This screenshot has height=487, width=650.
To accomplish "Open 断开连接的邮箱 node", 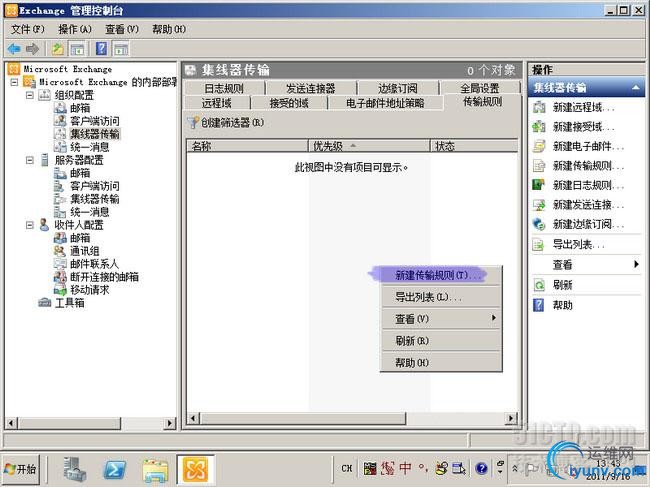I will [x=104, y=277].
